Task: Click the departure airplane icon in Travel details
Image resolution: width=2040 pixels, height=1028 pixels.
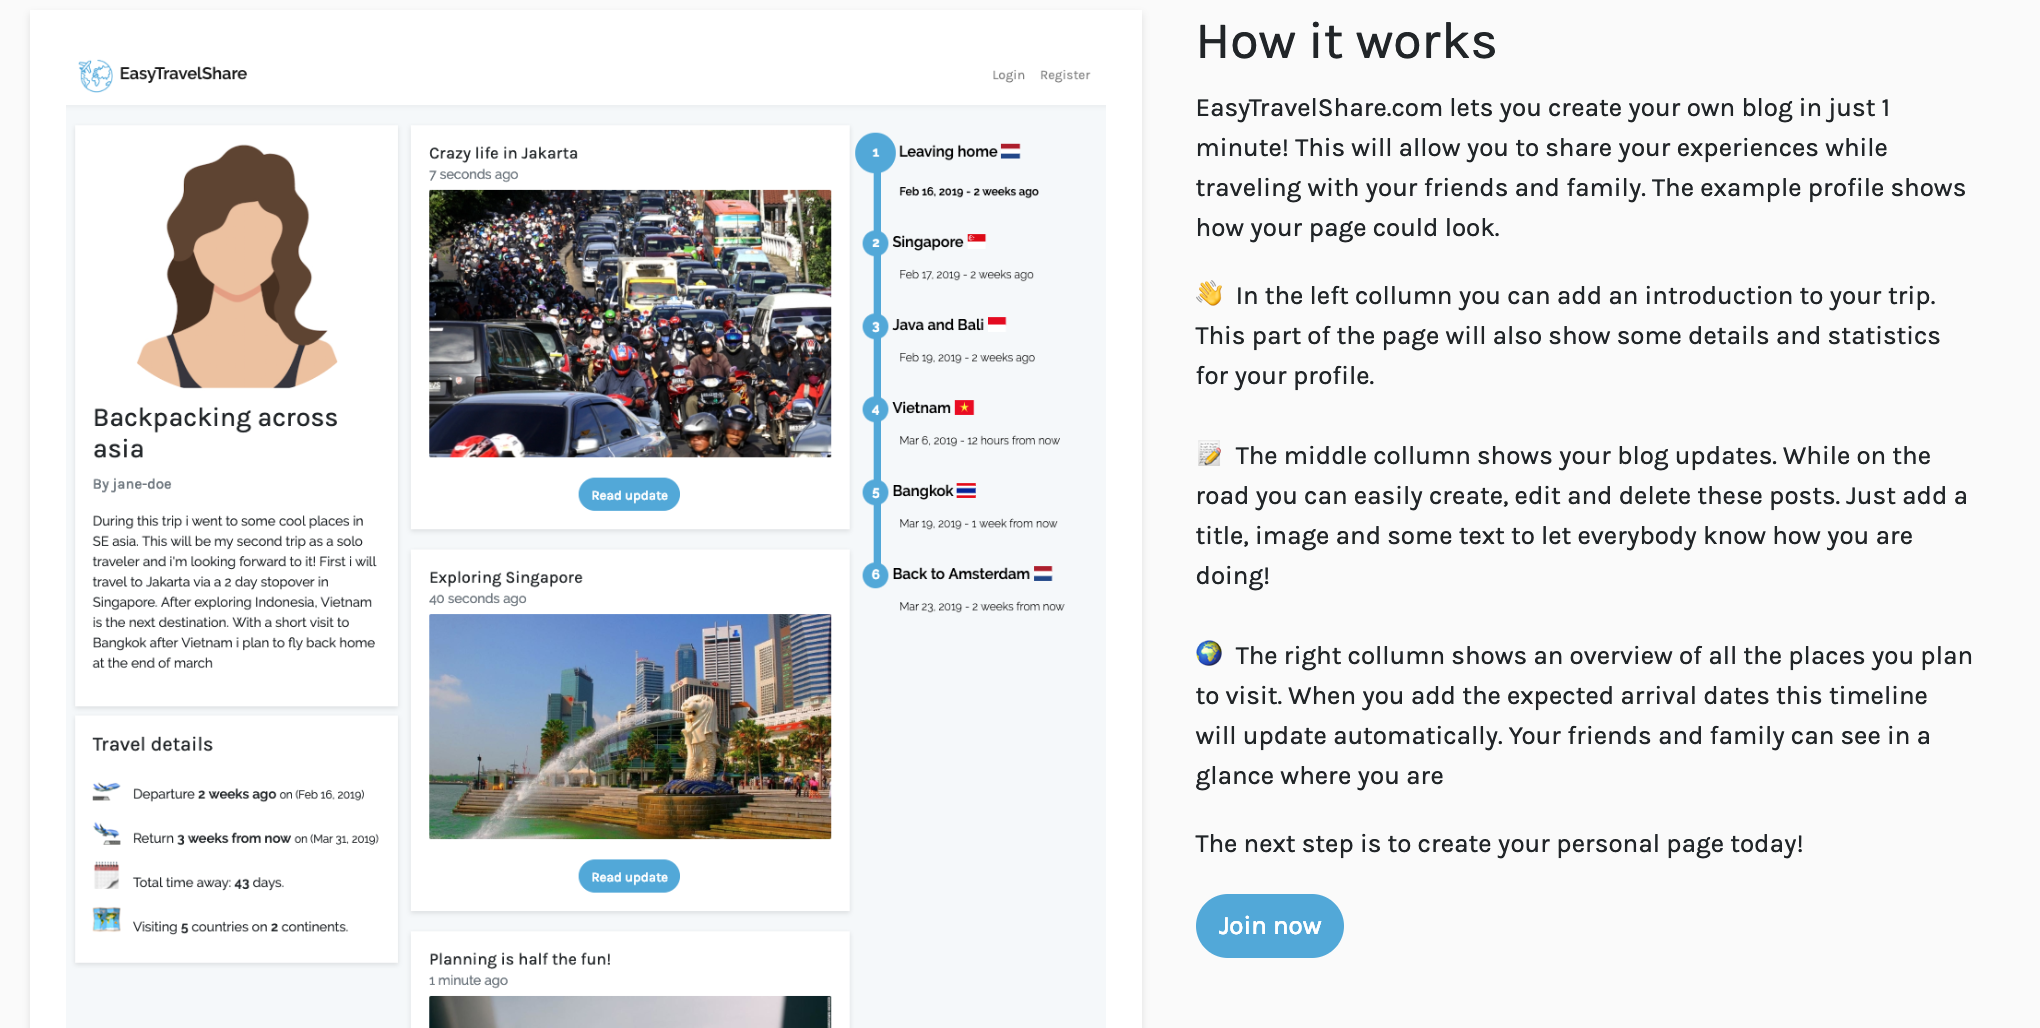Action: pyautogui.click(x=105, y=791)
